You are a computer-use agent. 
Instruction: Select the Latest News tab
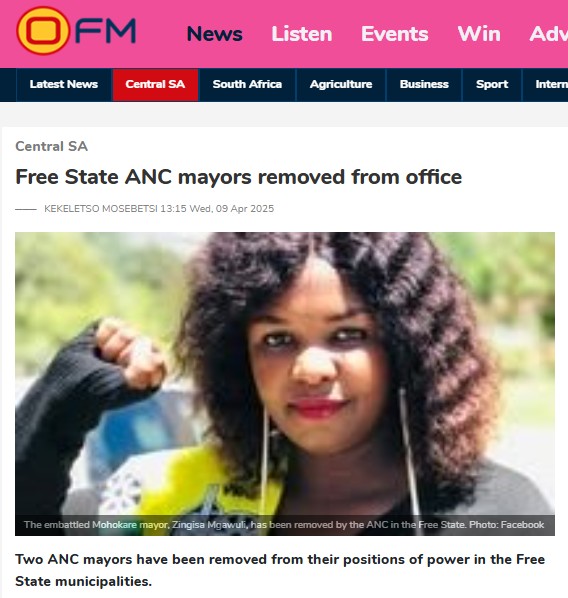tap(64, 84)
